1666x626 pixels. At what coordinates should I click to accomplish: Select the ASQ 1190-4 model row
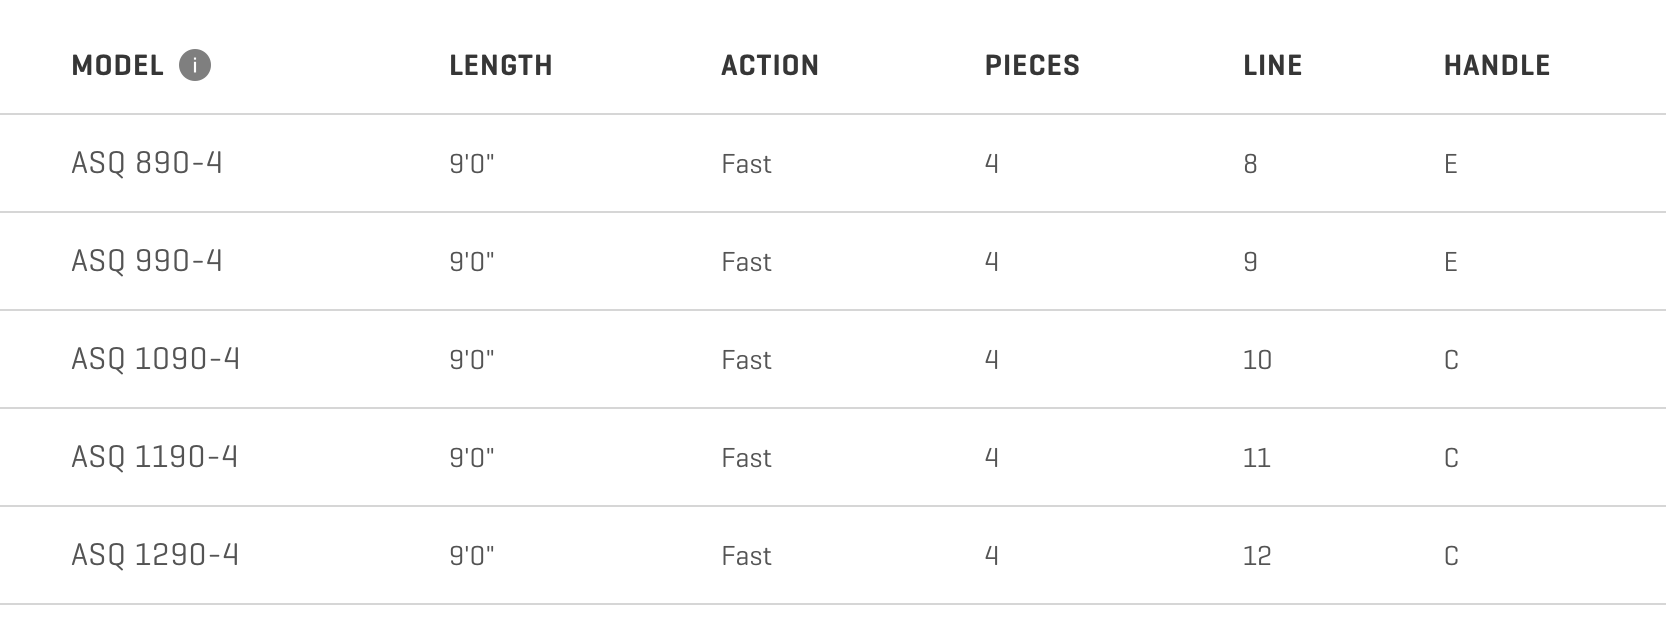coord(154,457)
